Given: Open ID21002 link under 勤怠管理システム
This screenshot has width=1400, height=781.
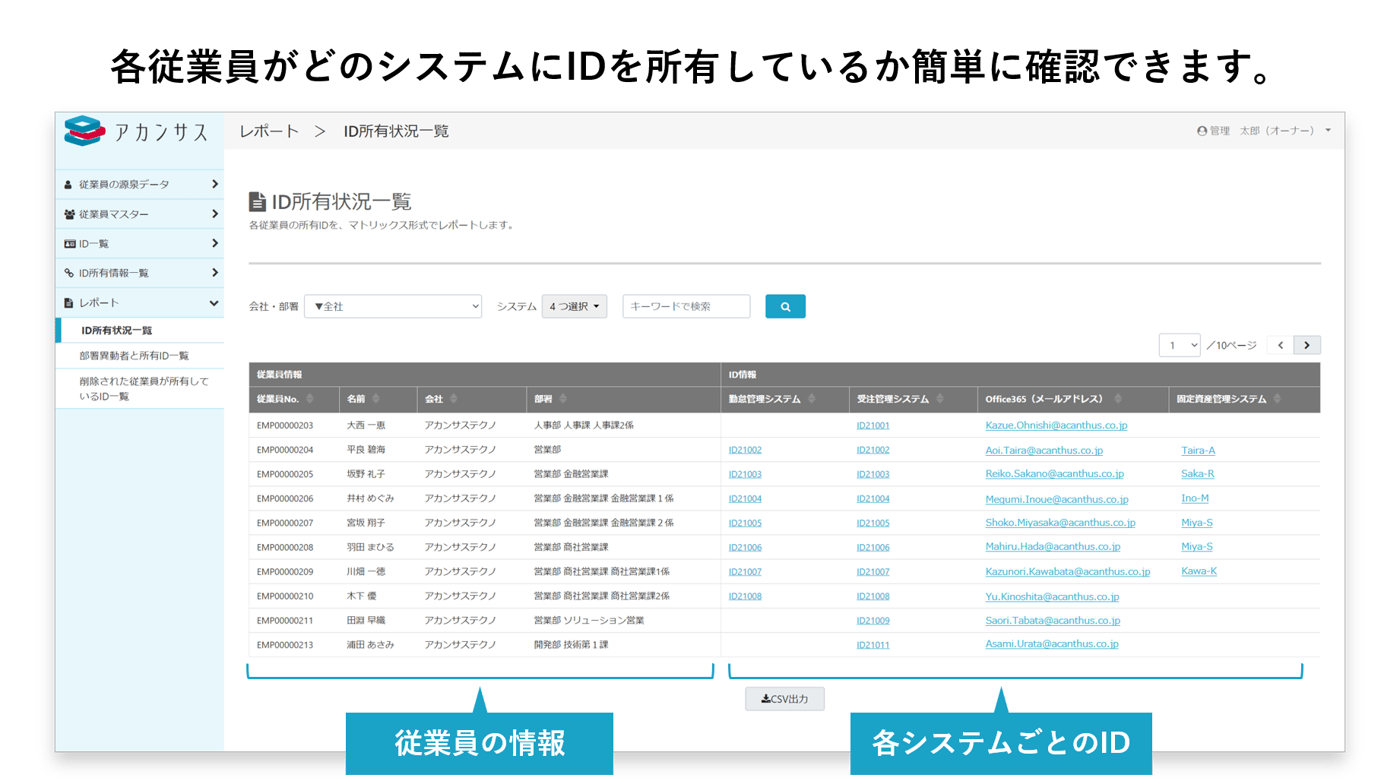Looking at the screenshot, I should click(745, 450).
